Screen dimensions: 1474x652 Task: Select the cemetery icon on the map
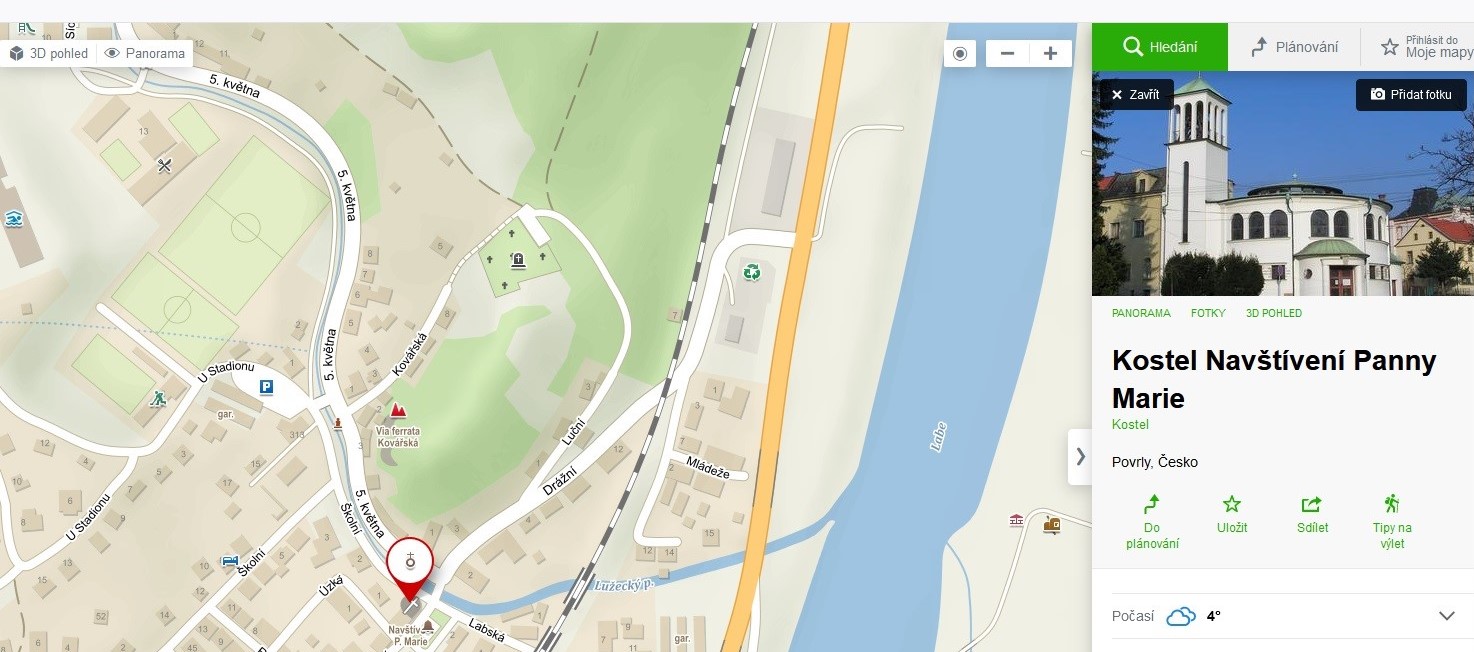pos(518,261)
